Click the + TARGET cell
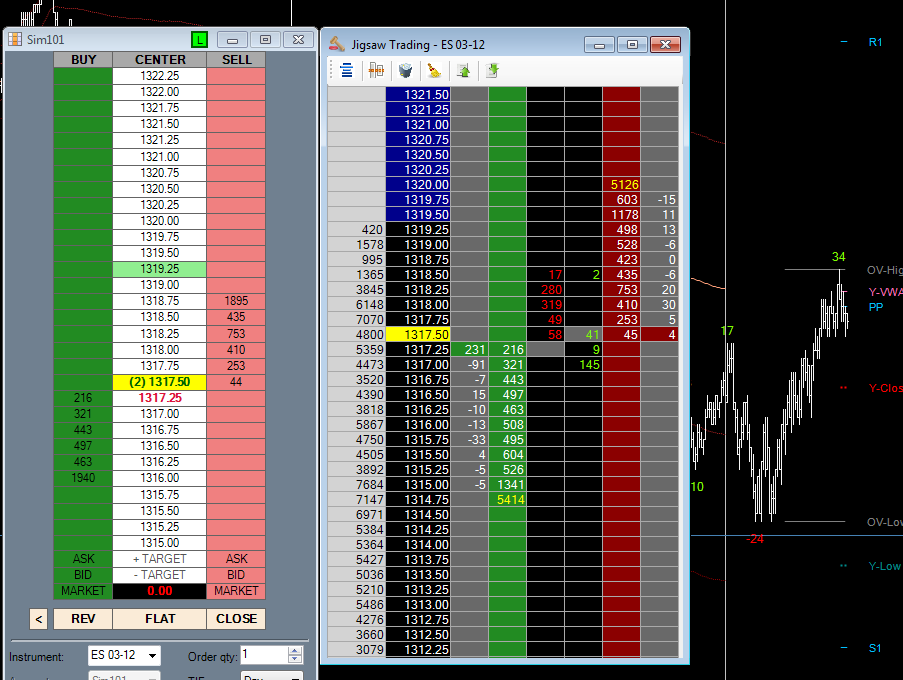The width and height of the screenshot is (903, 680). pos(160,559)
